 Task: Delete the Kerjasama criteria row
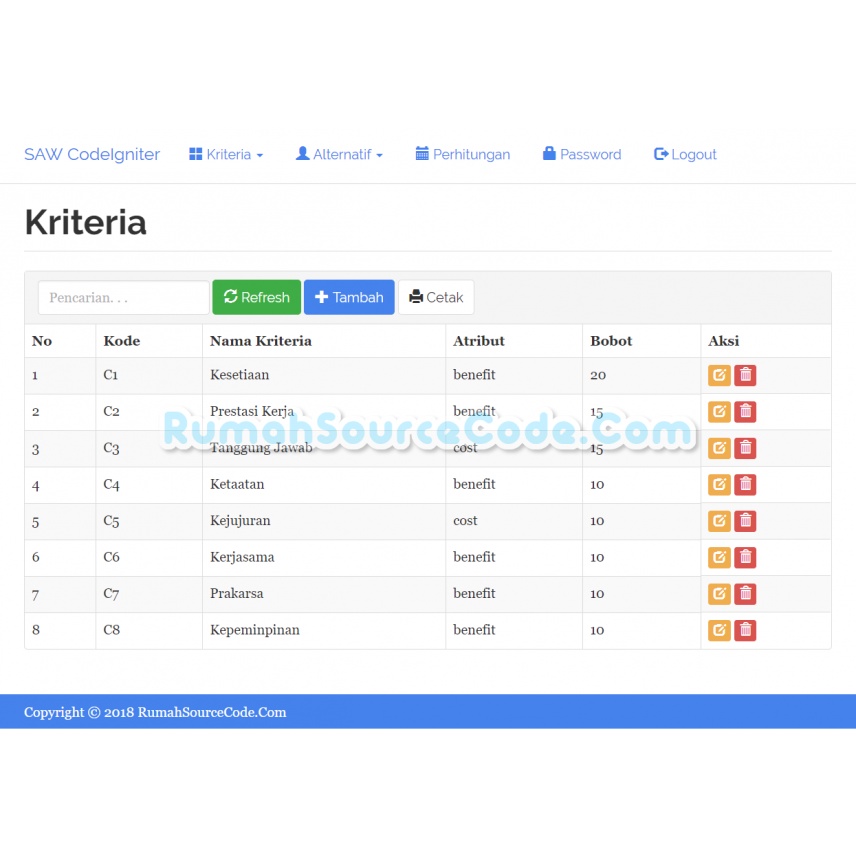(745, 557)
